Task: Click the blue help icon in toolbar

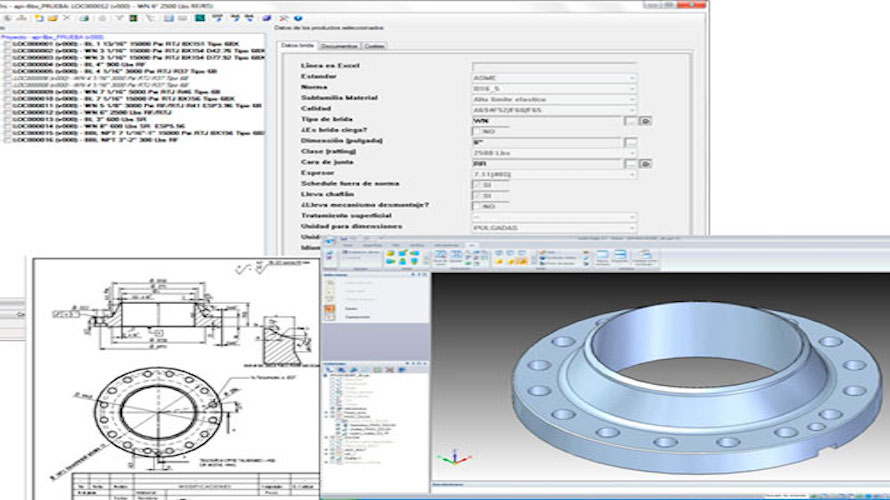Action: pos(300,17)
